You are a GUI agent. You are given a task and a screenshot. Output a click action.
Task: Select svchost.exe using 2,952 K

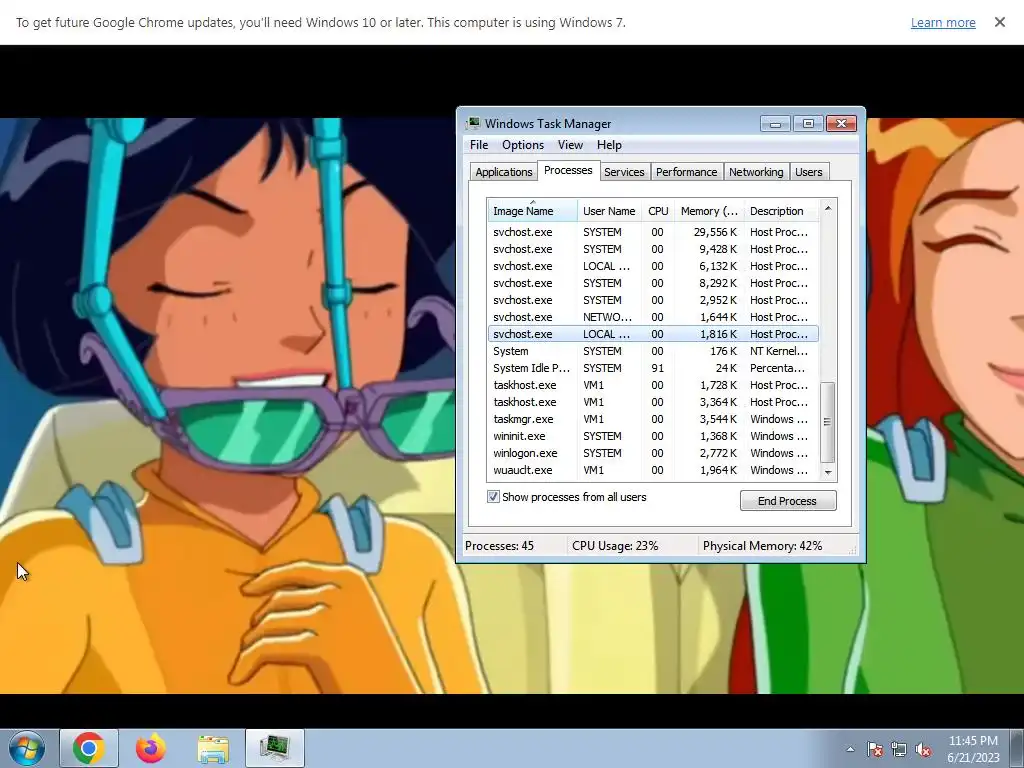653,300
